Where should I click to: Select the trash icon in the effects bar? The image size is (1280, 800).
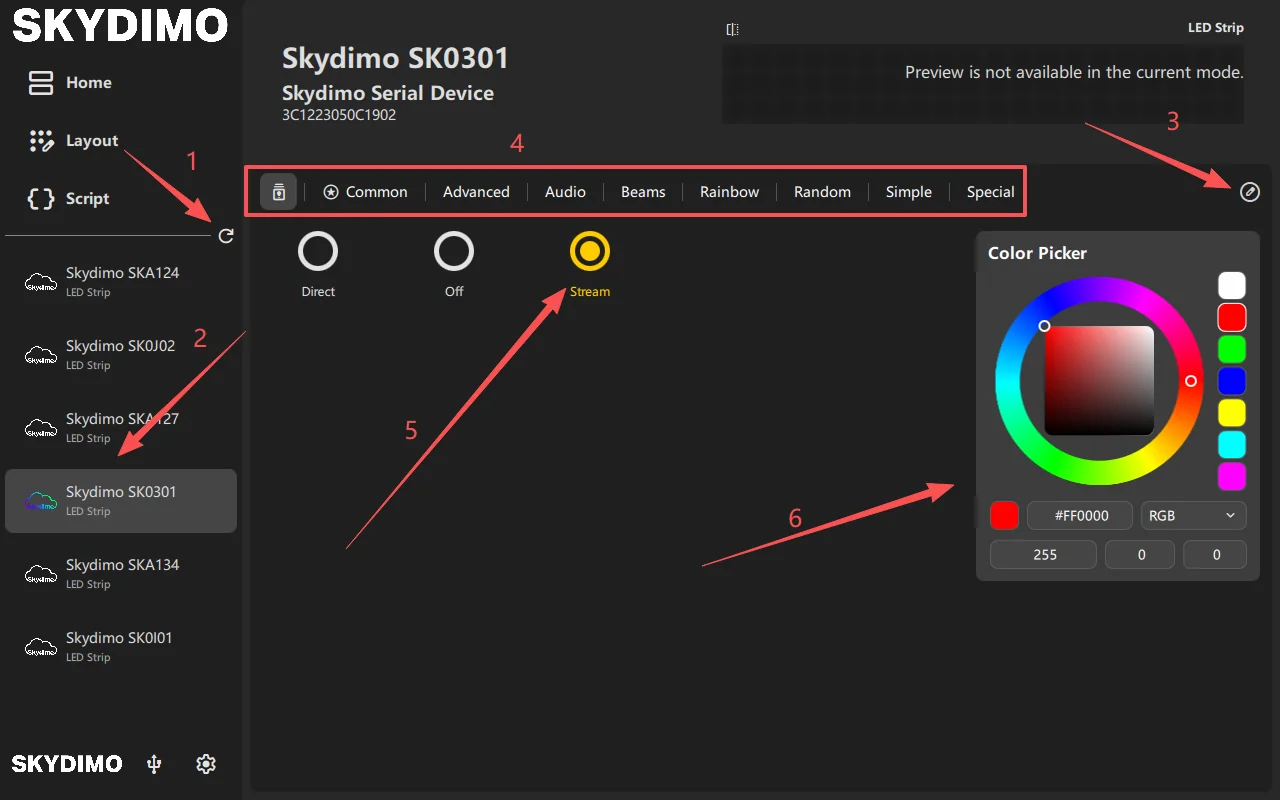tap(277, 191)
